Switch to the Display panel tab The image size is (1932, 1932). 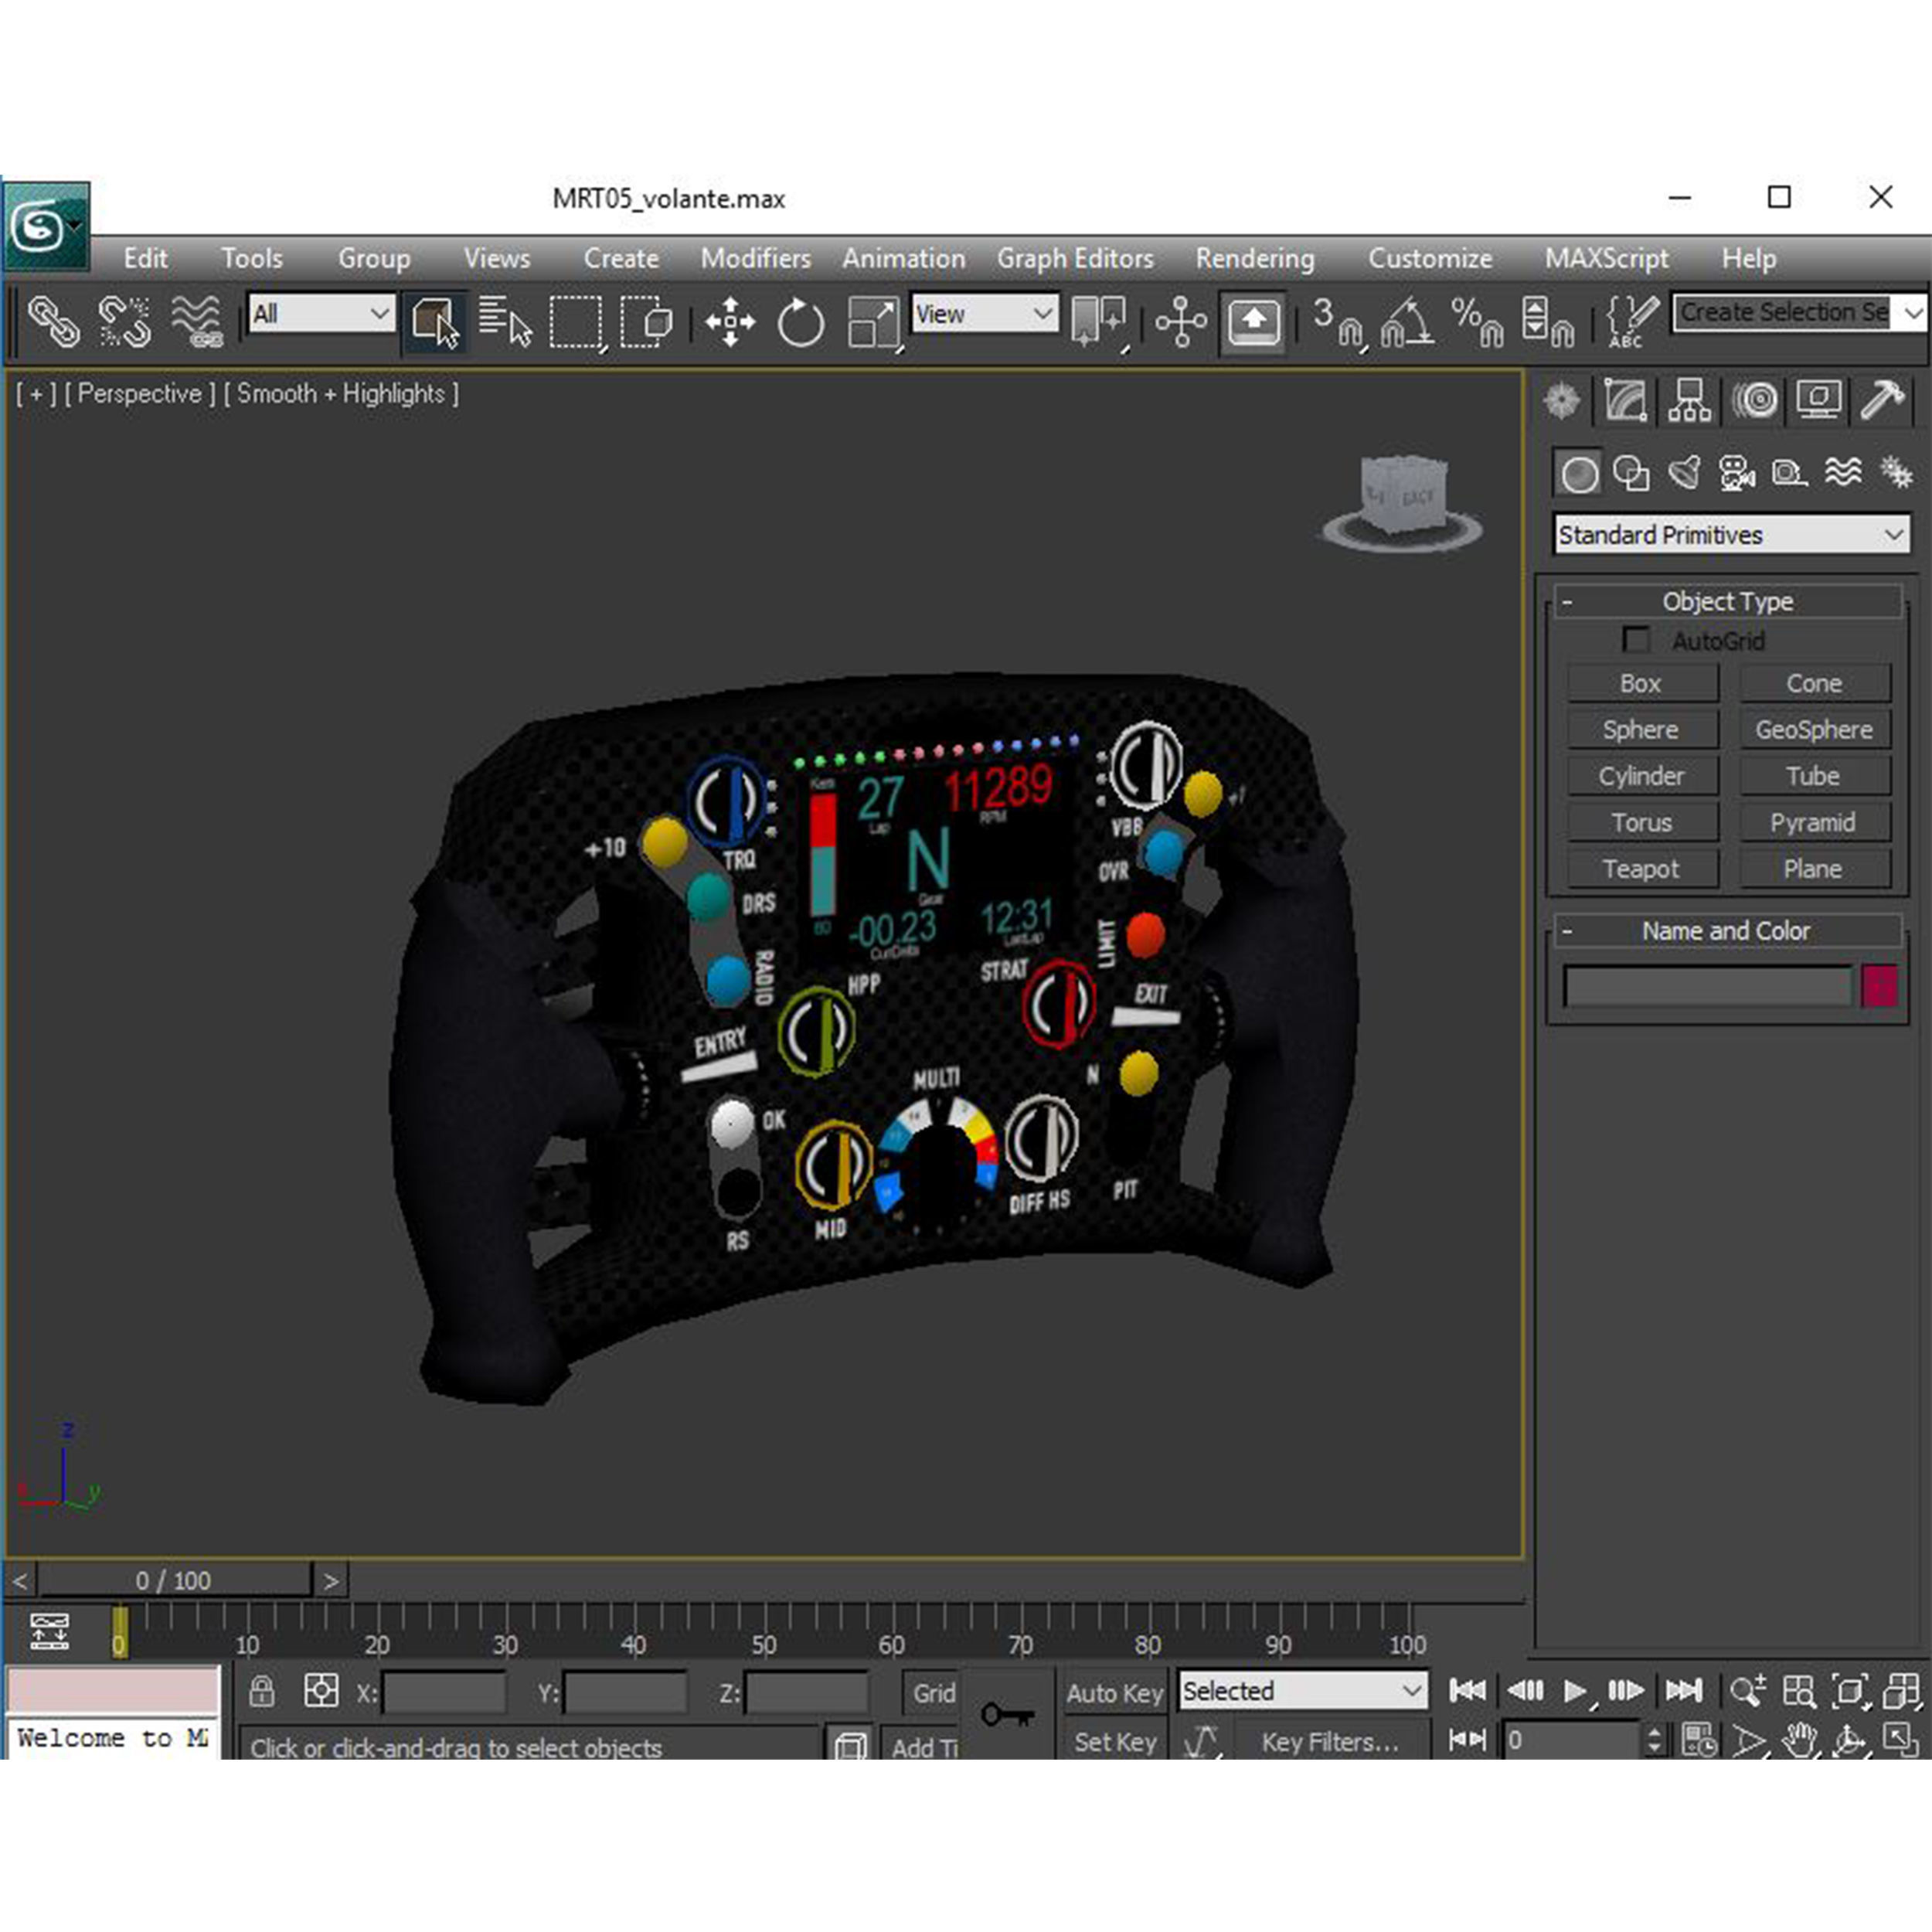click(1819, 401)
